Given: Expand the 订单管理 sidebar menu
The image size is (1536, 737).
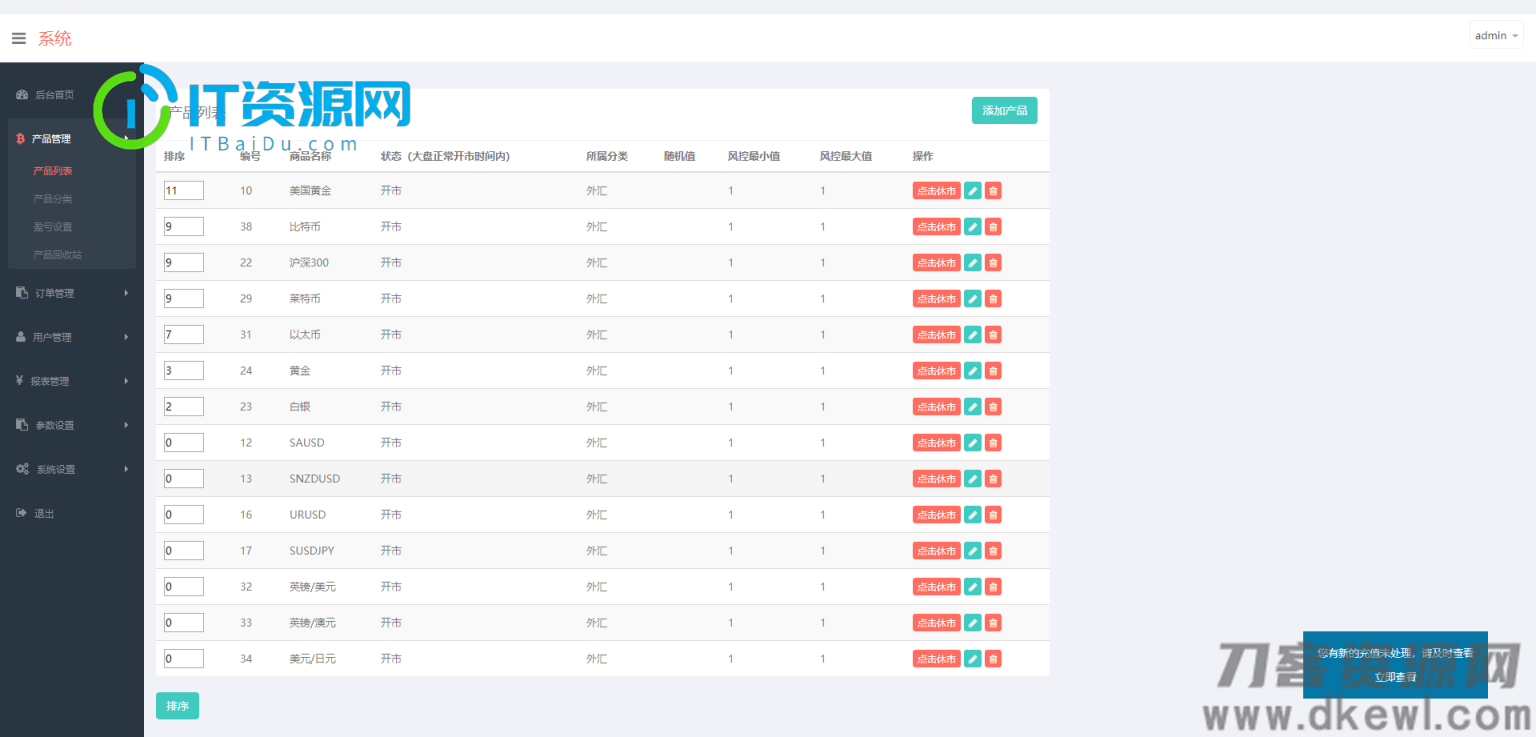Looking at the screenshot, I should tap(72, 293).
